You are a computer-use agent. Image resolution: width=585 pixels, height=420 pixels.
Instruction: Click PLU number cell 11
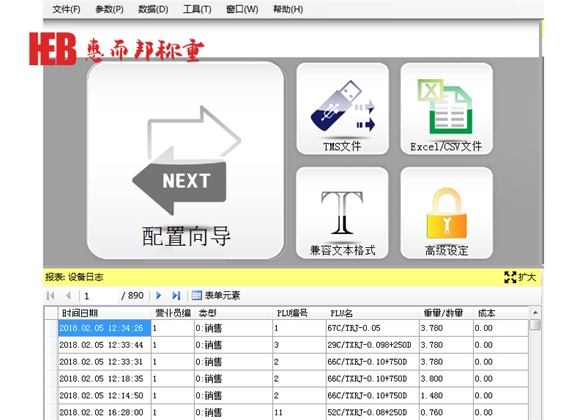pos(299,412)
